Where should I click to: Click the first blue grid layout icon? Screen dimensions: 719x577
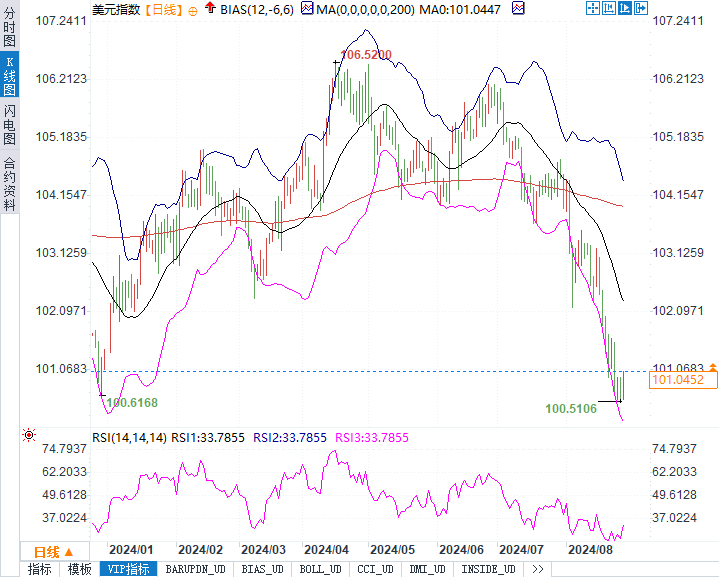[x=592, y=8]
